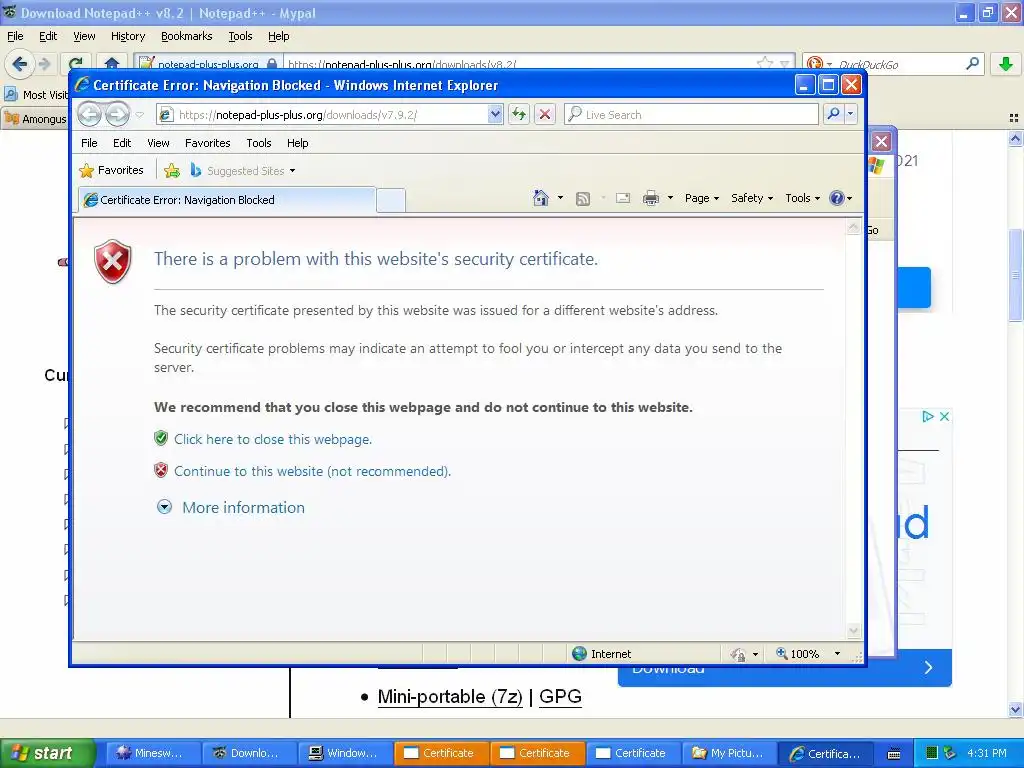
Task: Click the Favorites star button
Action: point(111,170)
